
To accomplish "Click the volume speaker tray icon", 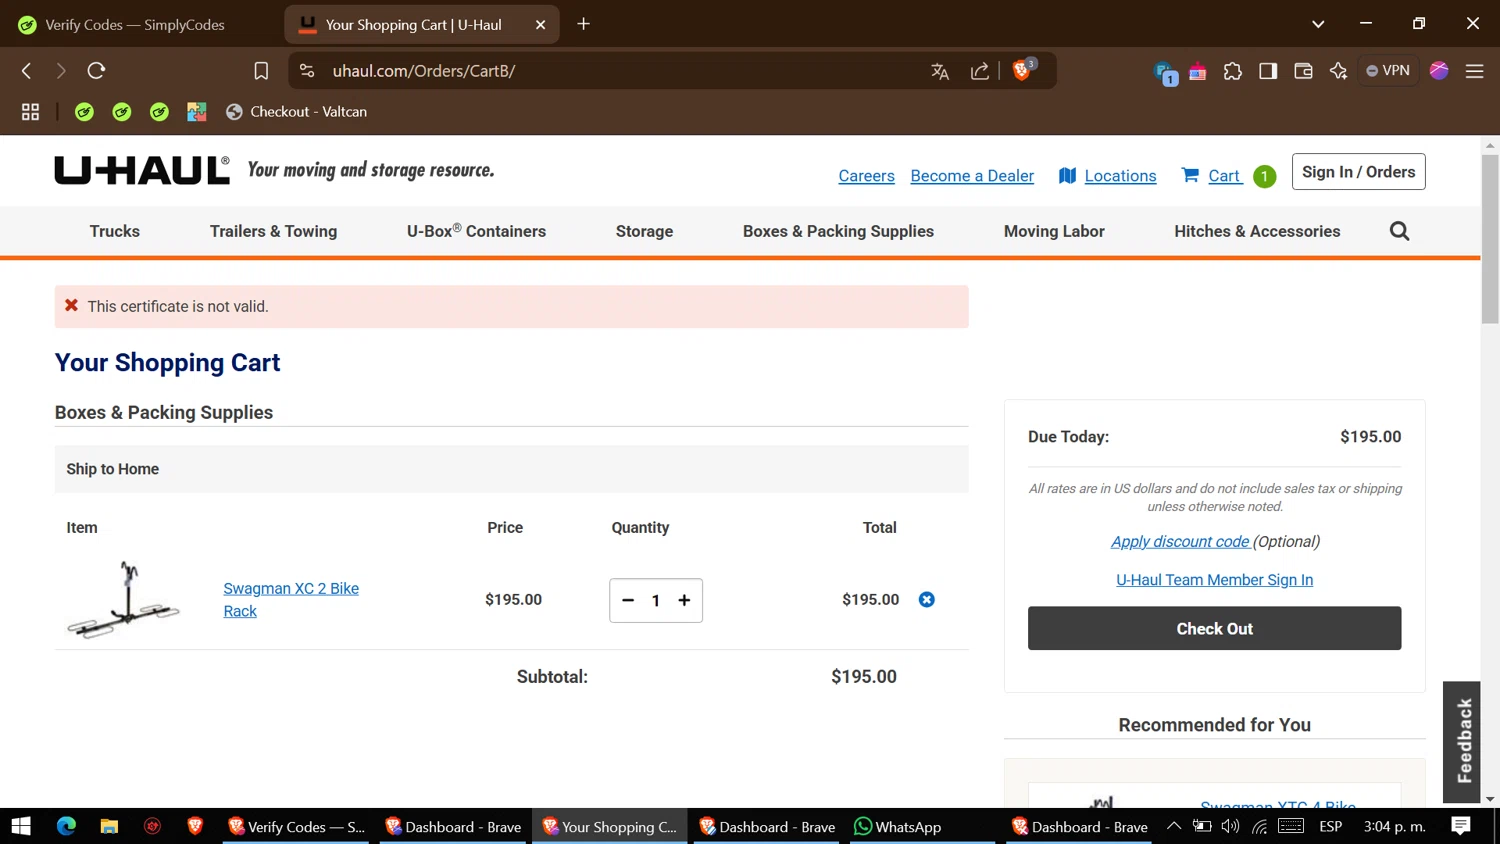I will coord(1230,826).
